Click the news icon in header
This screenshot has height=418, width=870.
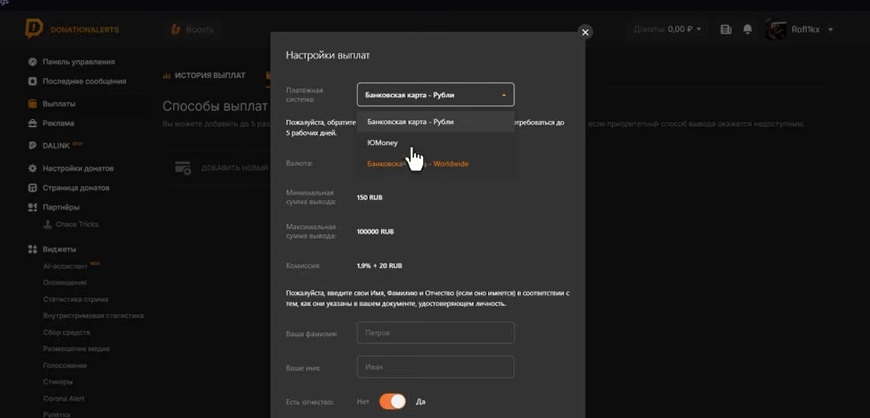click(726, 29)
